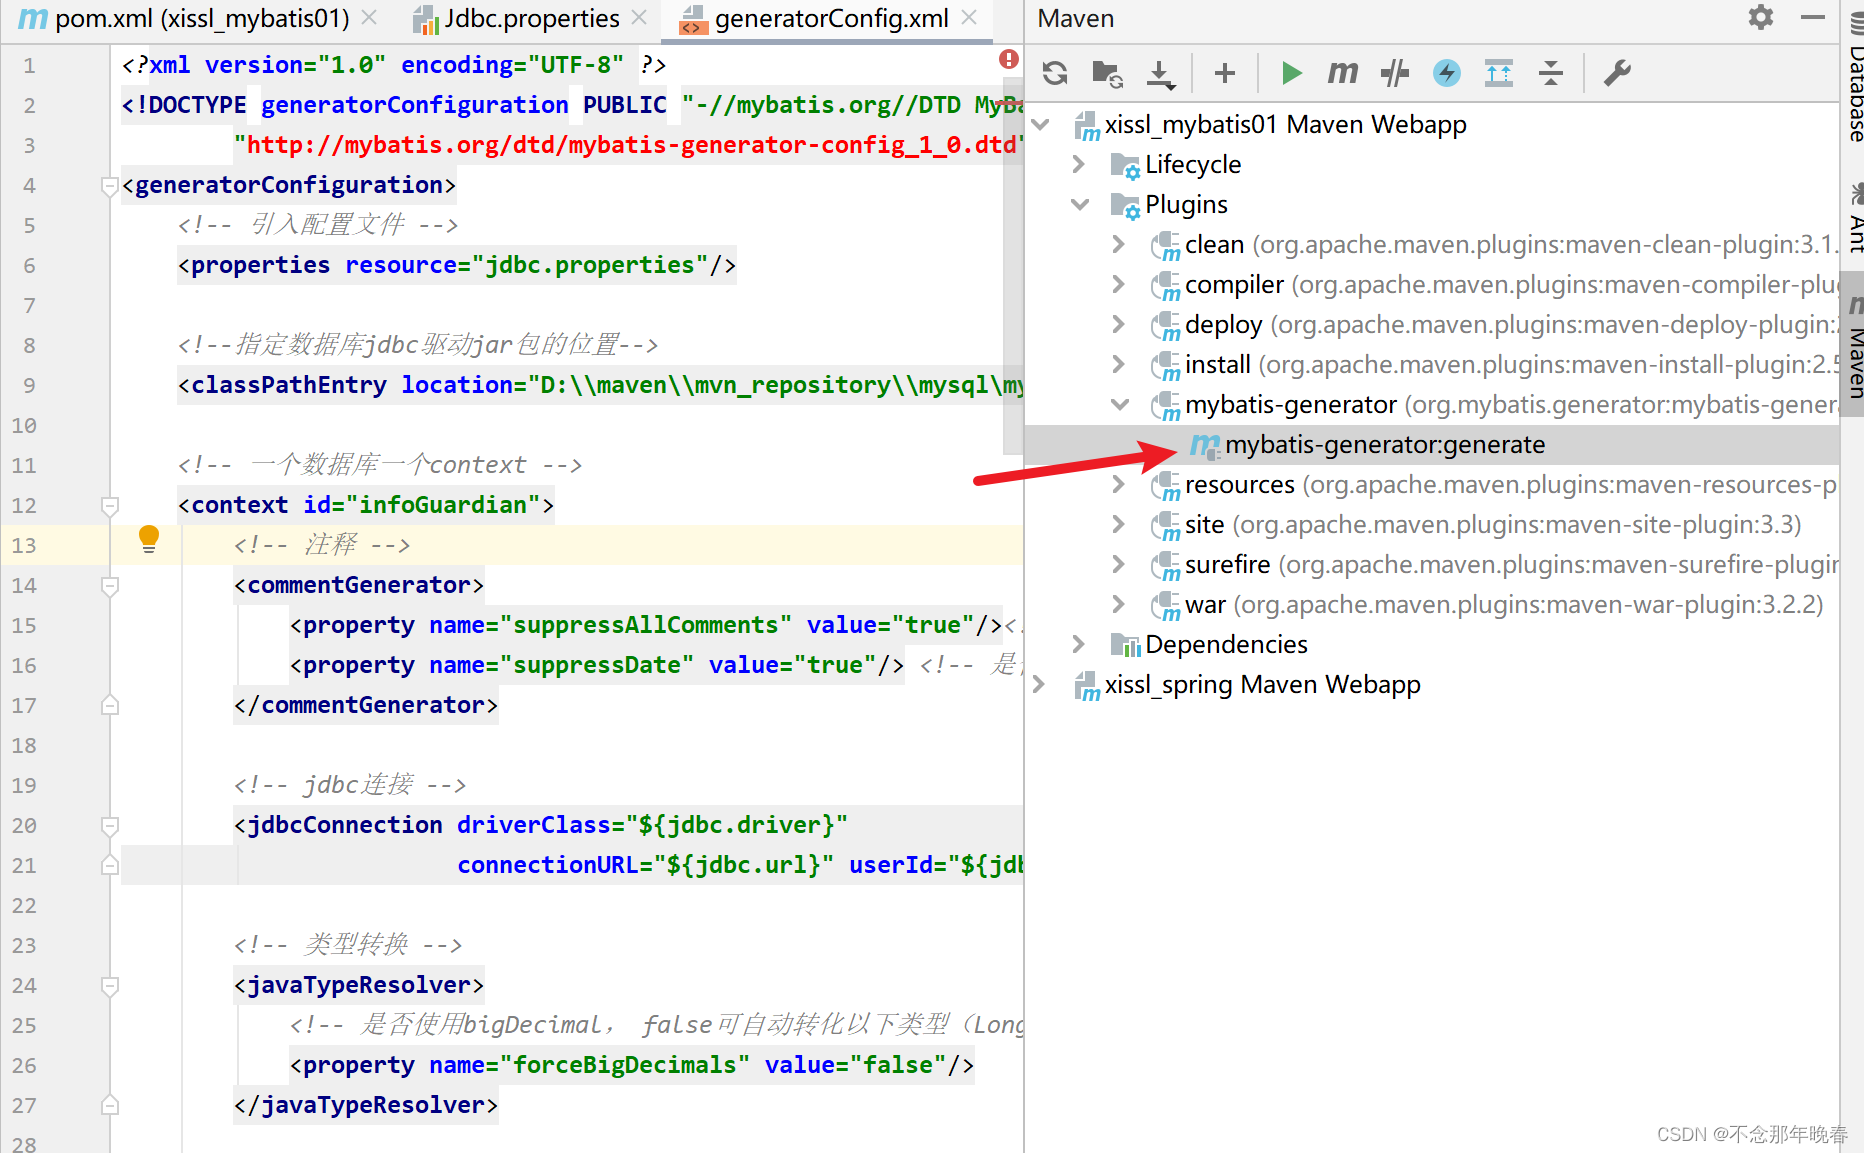
Task: Add Maven project with plus icon
Action: [x=1225, y=73]
